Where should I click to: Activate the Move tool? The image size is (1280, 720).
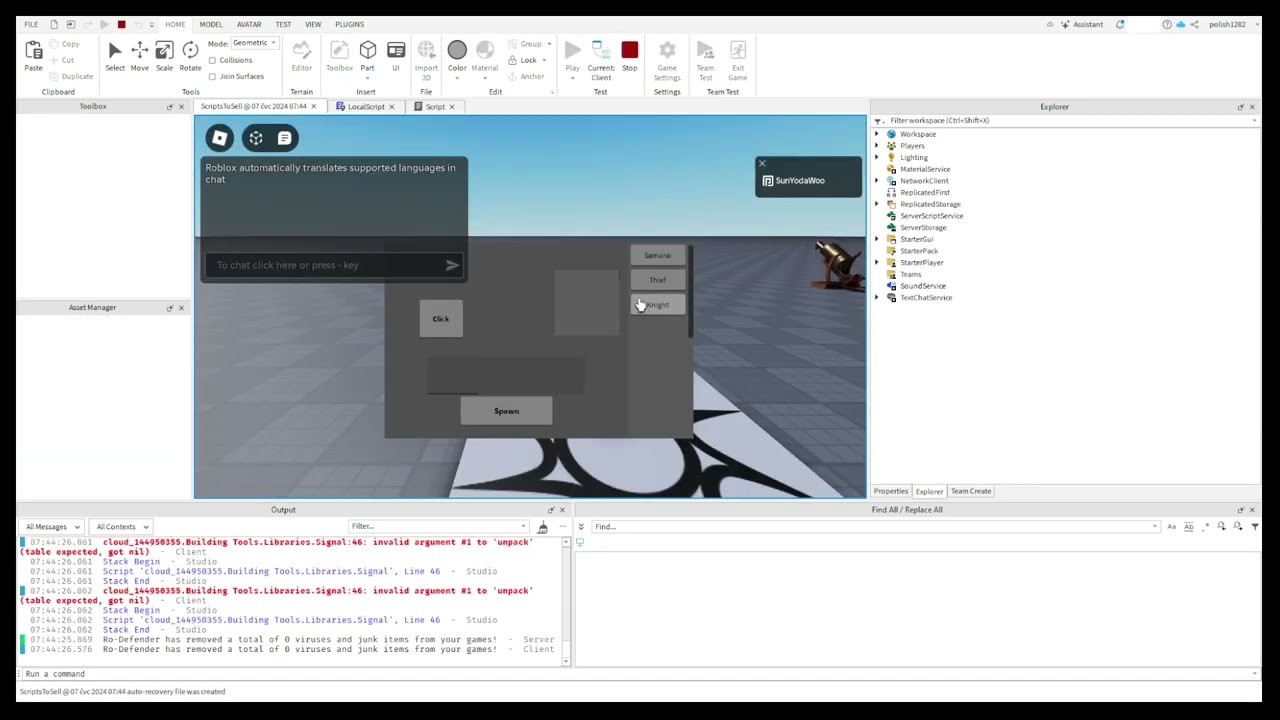point(140,56)
